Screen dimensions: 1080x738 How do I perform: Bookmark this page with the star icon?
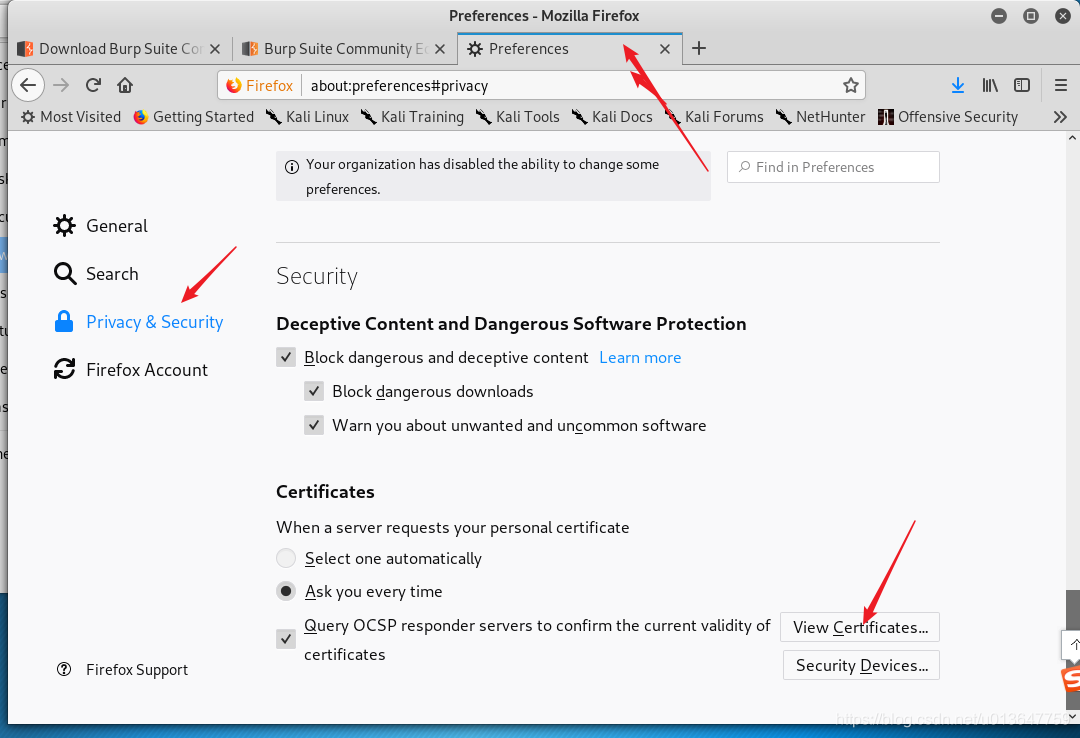851,85
